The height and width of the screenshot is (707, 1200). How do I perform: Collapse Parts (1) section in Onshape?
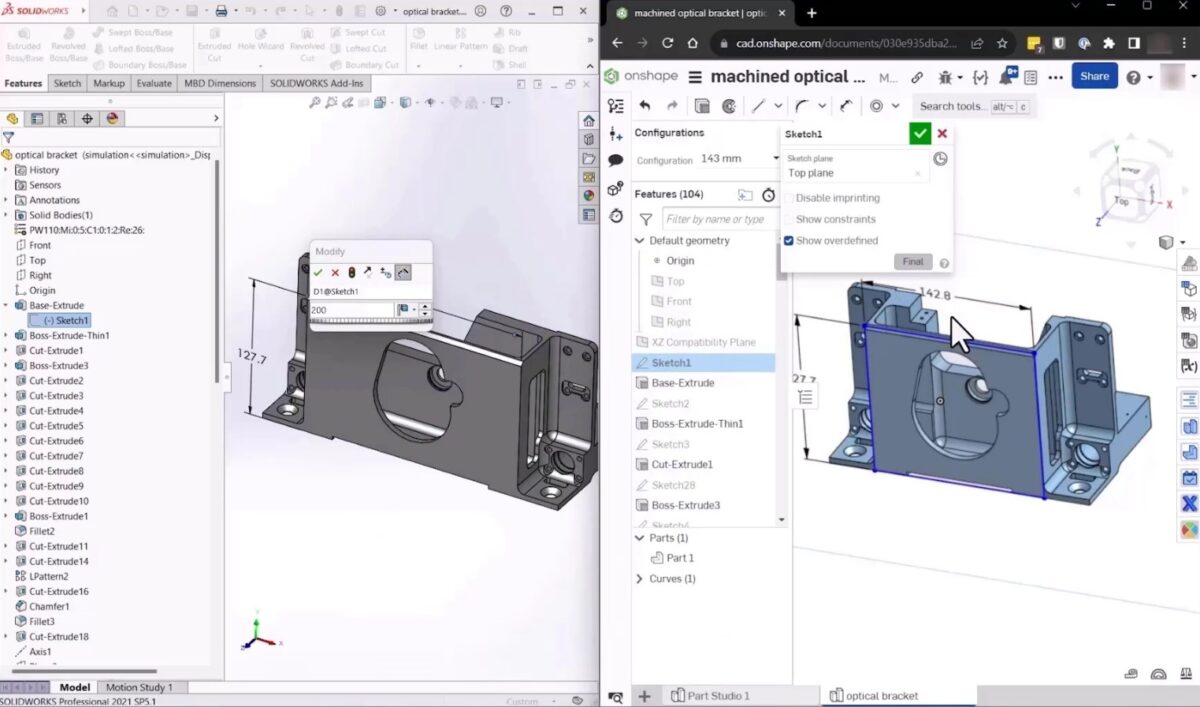pos(640,538)
